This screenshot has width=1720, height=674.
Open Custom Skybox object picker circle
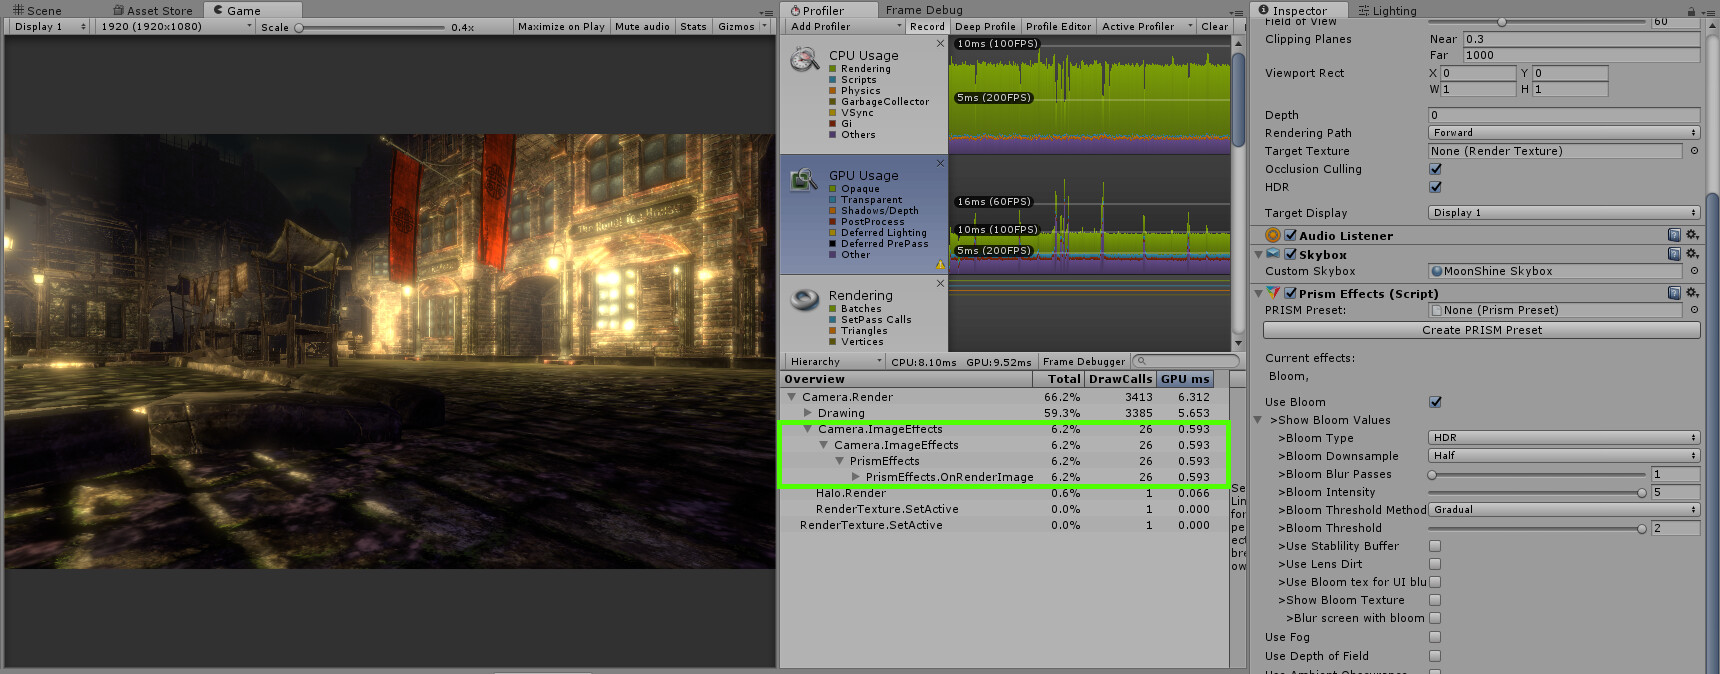click(x=1694, y=271)
